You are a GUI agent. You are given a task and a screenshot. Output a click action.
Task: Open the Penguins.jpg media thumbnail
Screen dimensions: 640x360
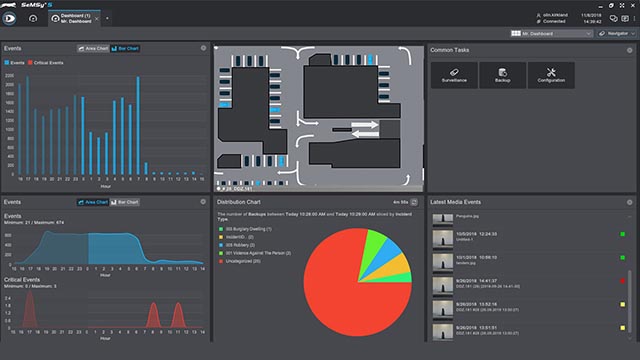[x=443, y=220]
